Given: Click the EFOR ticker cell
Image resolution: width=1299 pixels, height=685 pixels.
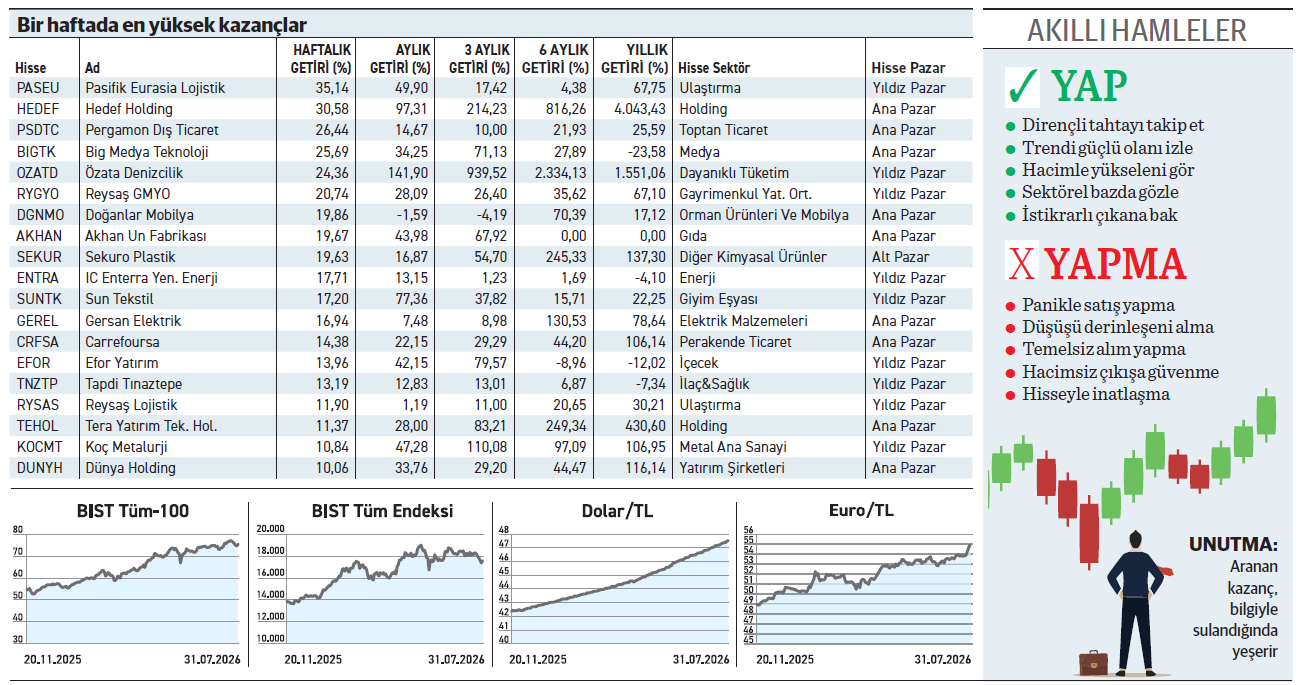Looking at the screenshot, I should (33, 363).
